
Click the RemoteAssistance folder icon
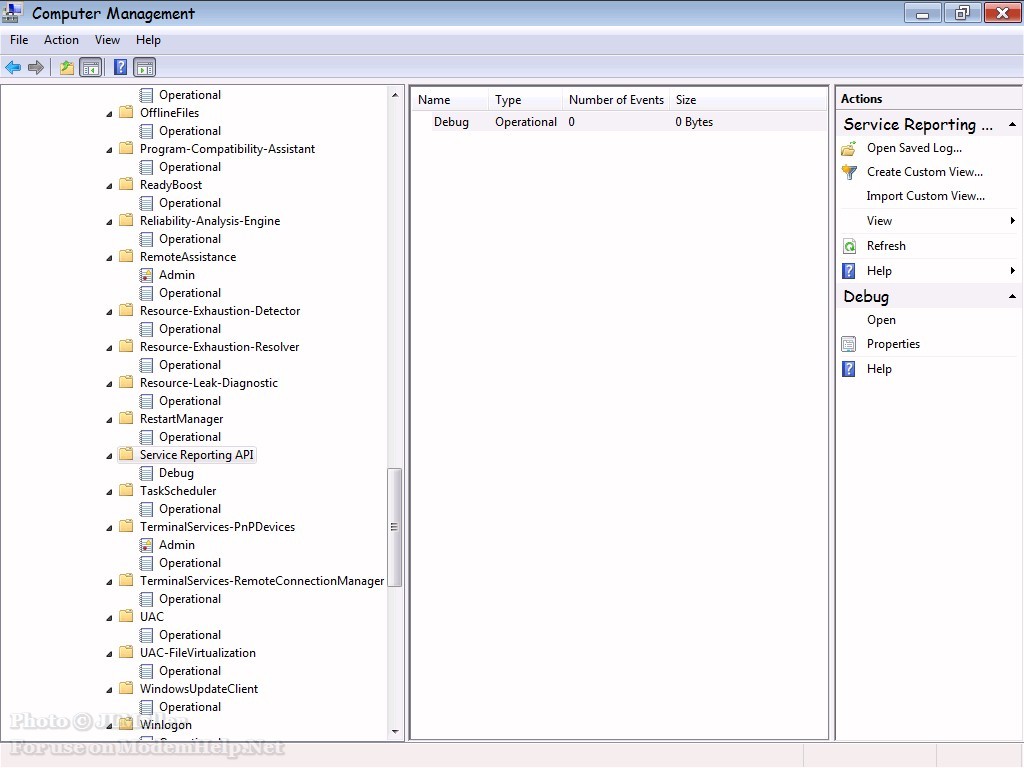coord(126,257)
